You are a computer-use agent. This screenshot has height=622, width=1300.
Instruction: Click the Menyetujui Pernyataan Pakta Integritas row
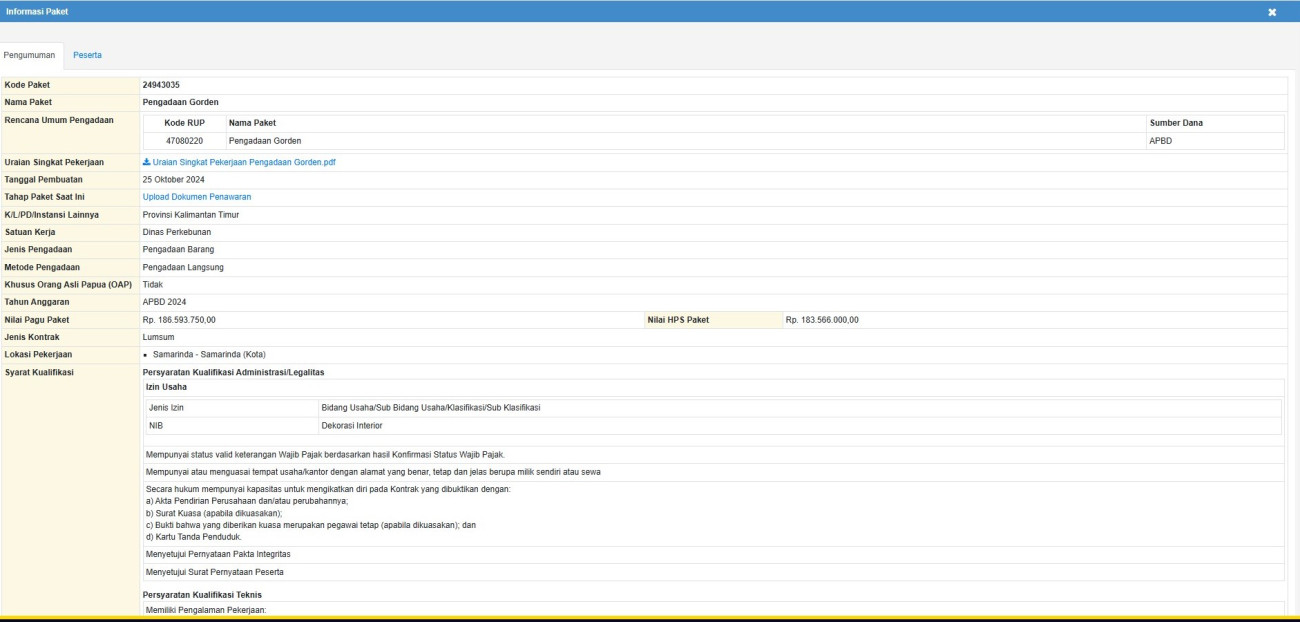coord(219,554)
